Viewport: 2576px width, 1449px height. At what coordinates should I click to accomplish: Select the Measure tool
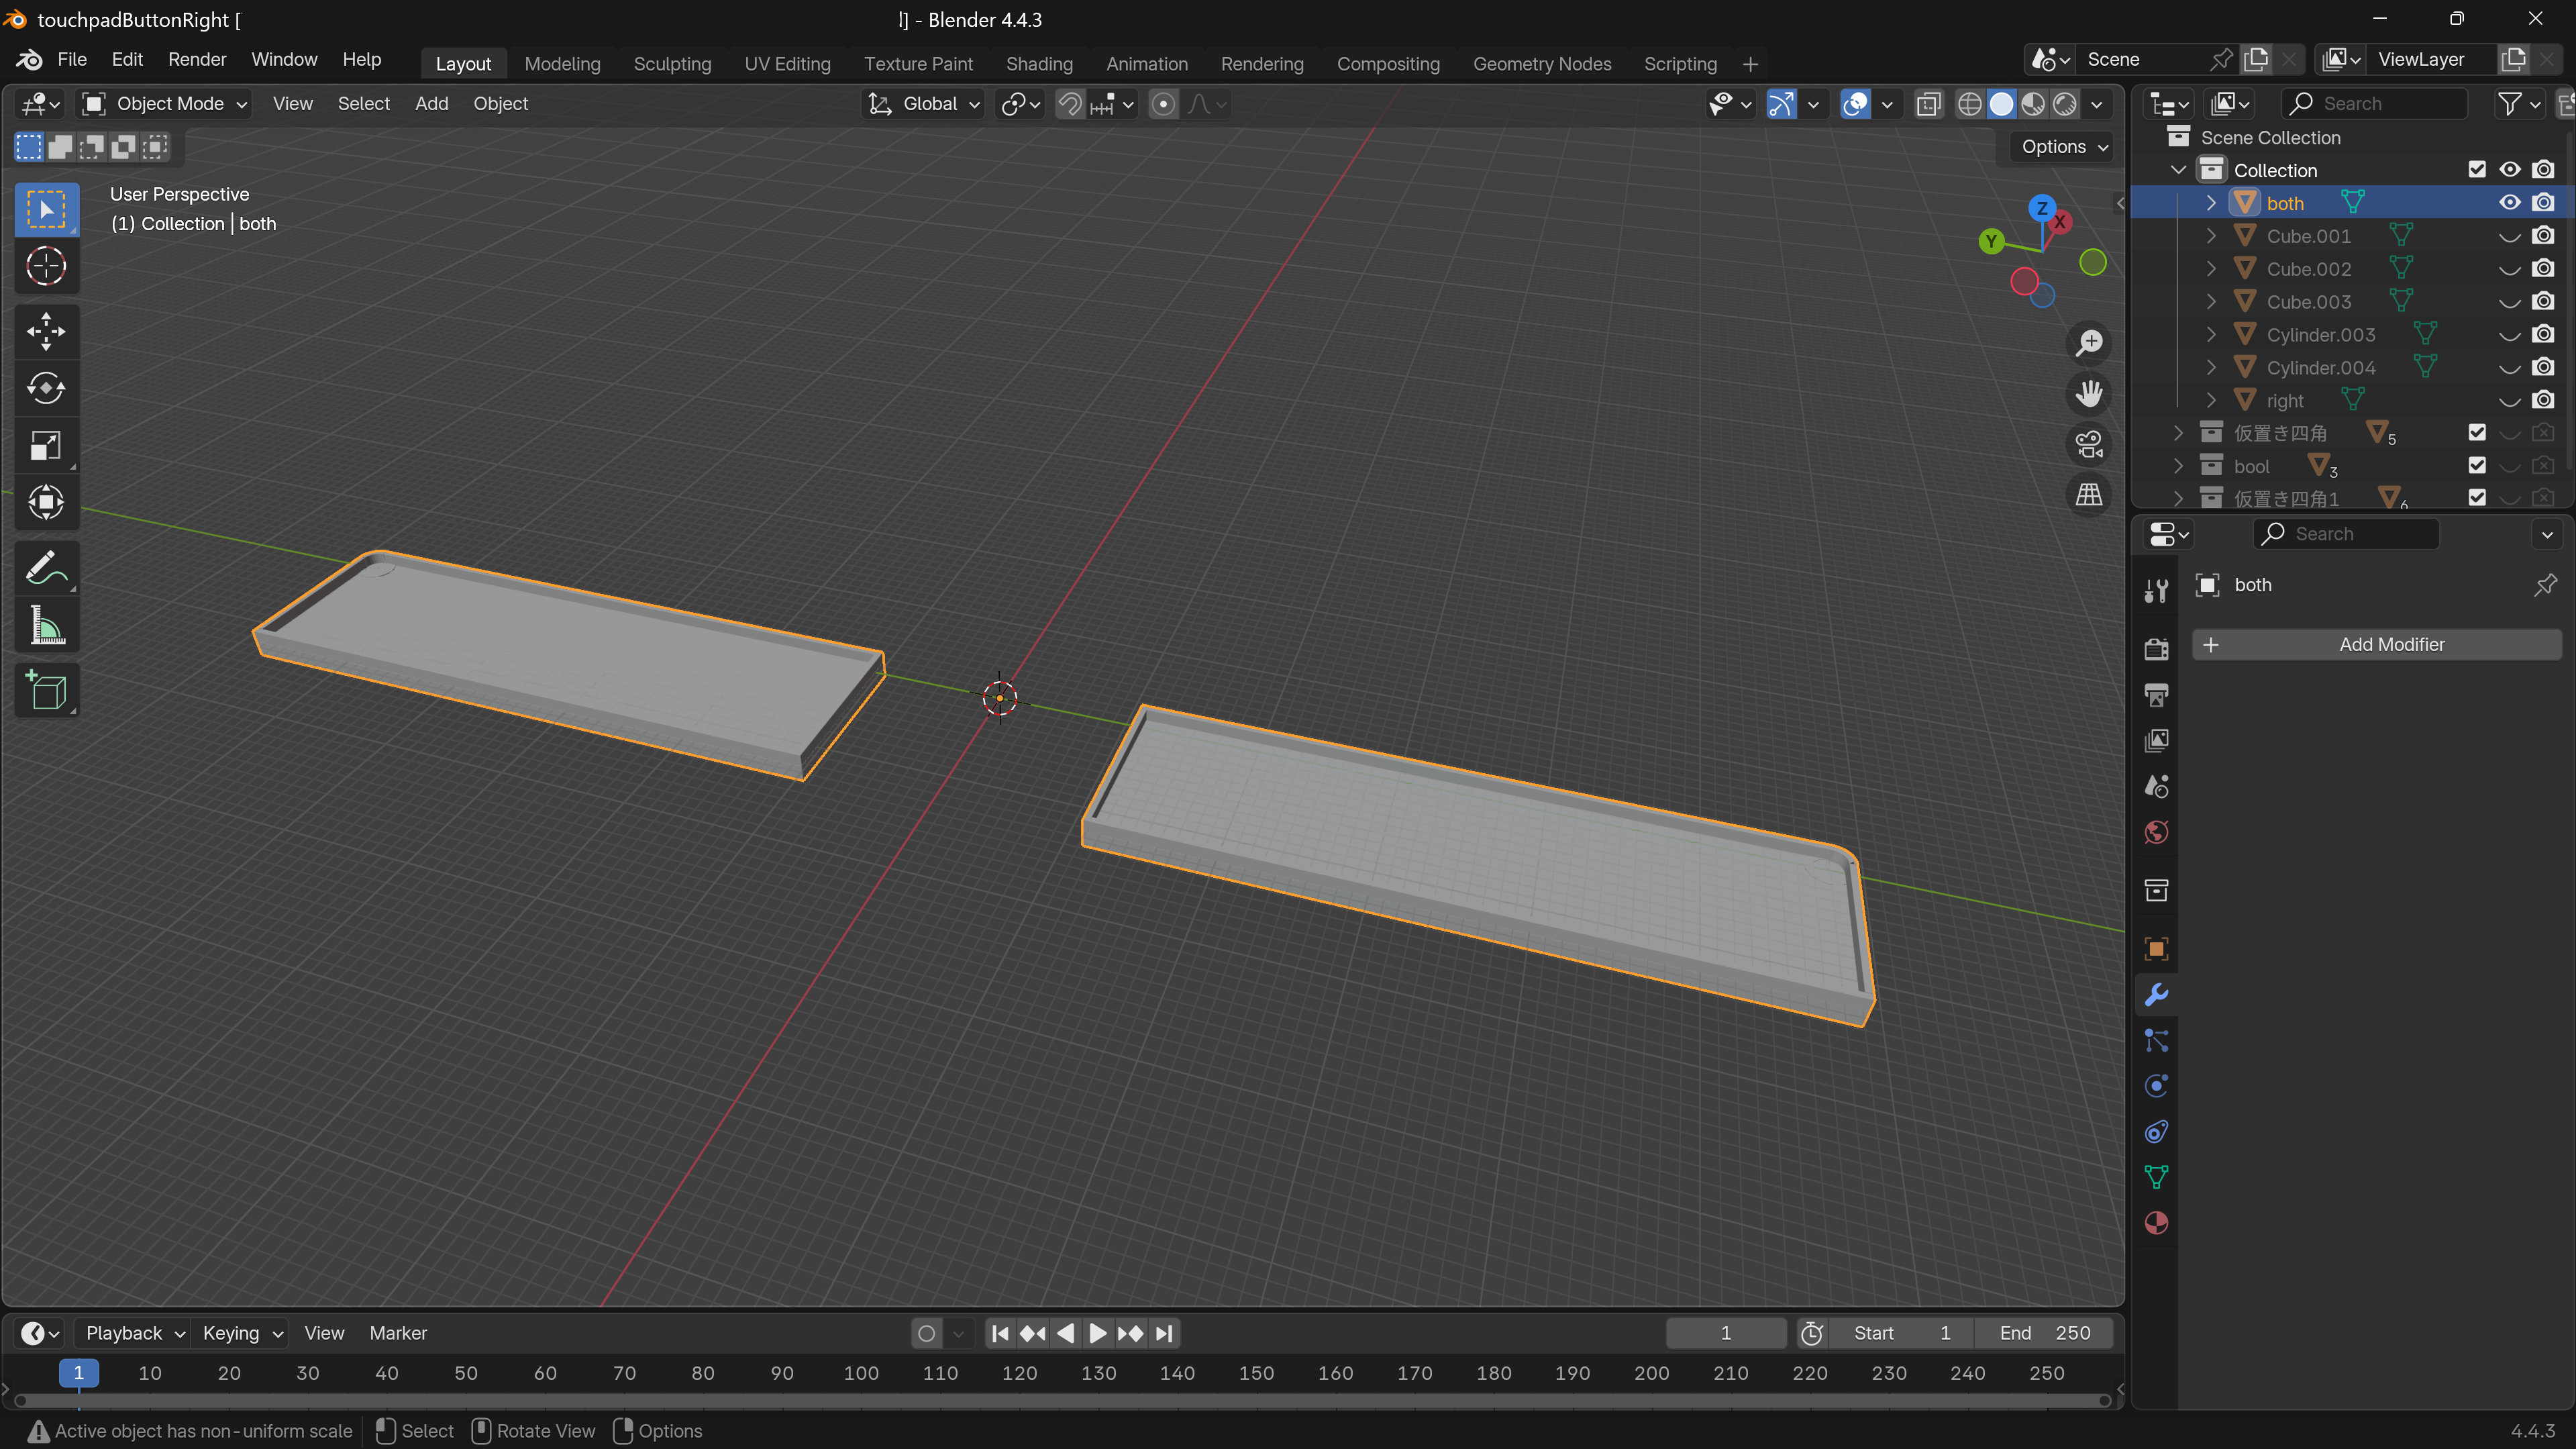(46, 626)
